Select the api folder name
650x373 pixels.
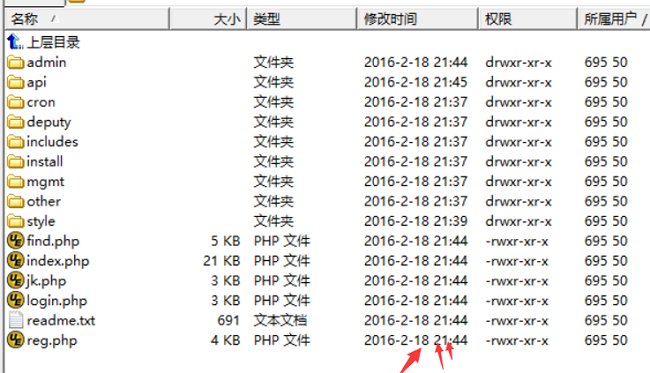(x=36, y=83)
